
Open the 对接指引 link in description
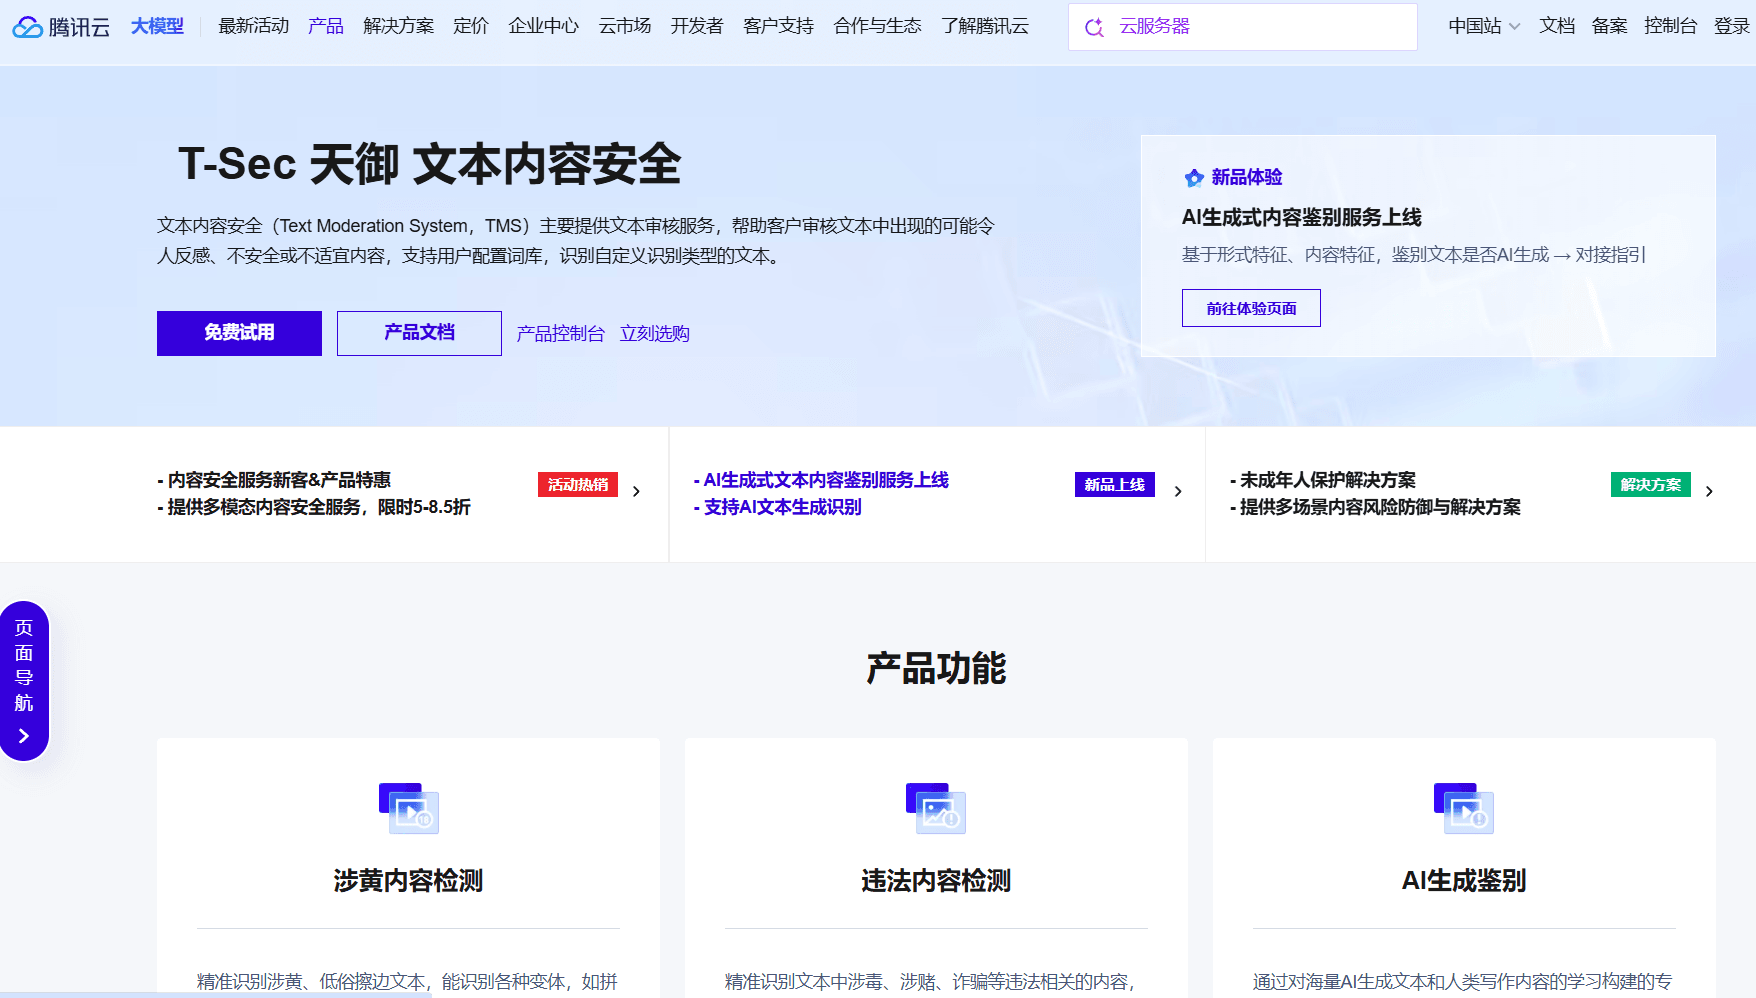1610,255
